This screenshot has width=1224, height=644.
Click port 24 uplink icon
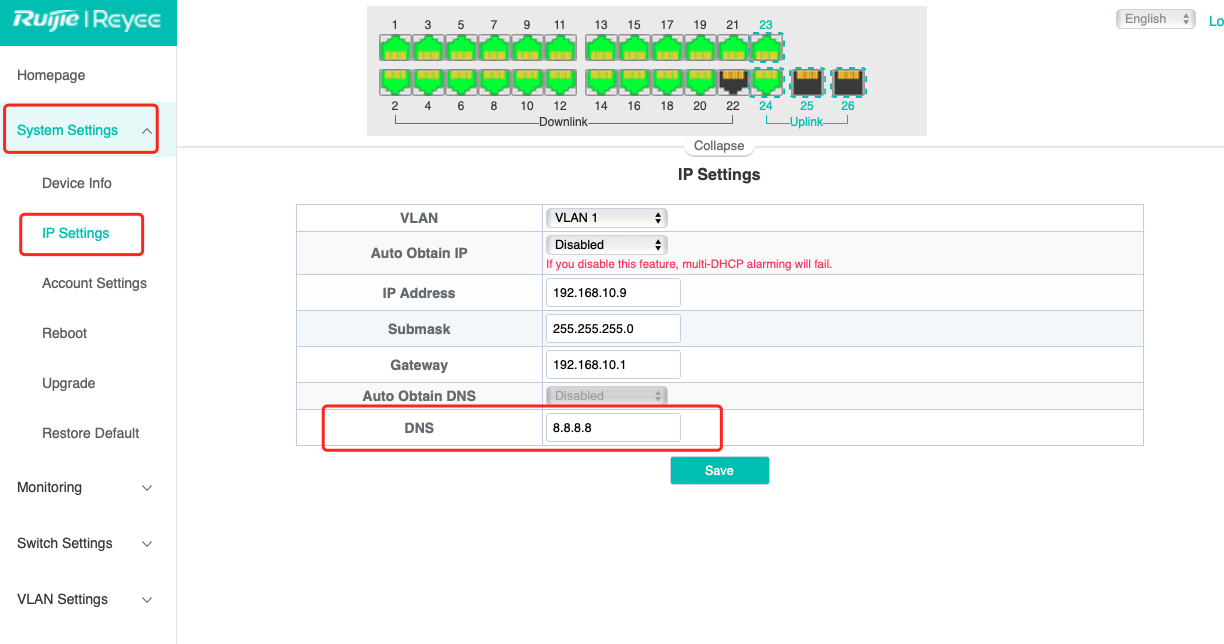[x=766, y=81]
